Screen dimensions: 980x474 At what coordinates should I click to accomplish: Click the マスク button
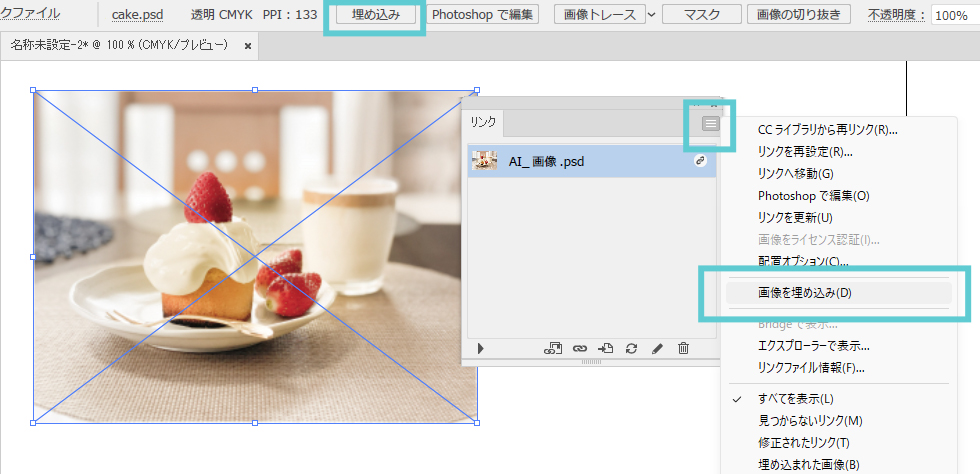tap(703, 15)
